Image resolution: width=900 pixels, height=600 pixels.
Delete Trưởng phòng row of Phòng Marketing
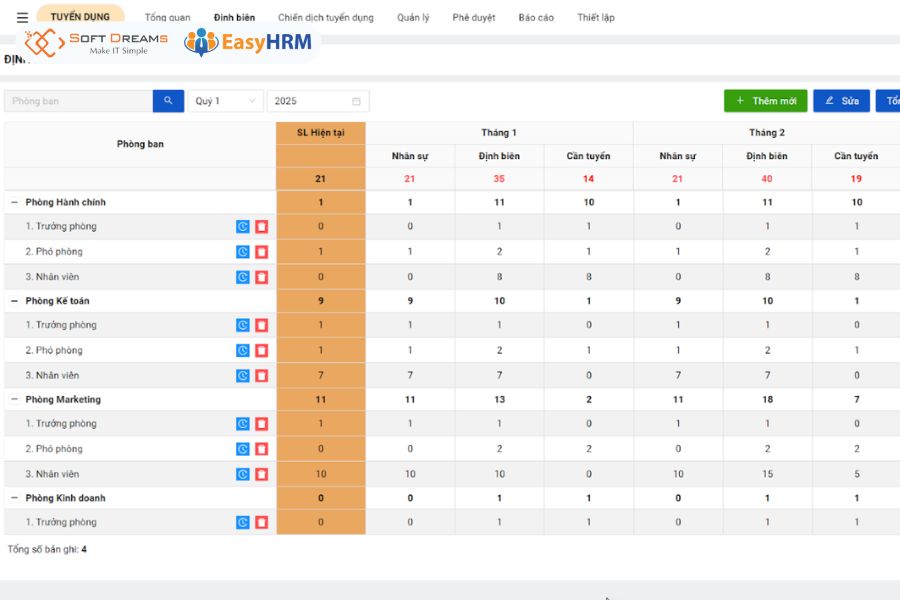pyautogui.click(x=262, y=424)
